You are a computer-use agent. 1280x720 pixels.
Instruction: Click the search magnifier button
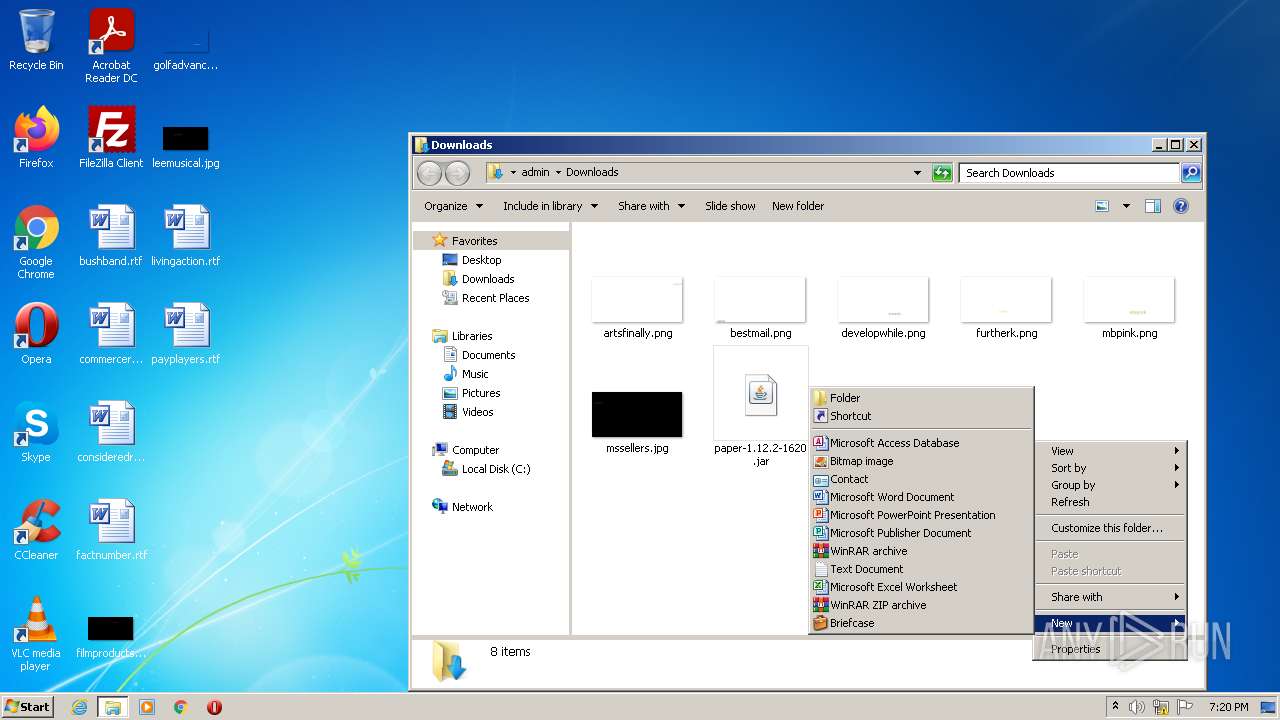(x=1190, y=173)
